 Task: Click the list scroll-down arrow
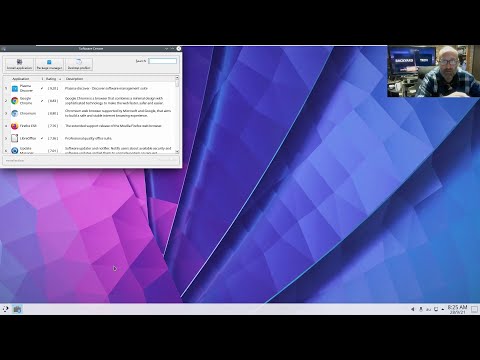177,152
